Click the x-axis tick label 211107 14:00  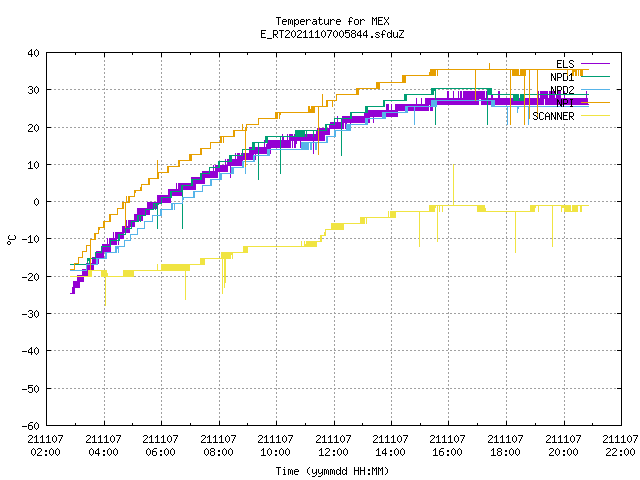pyautogui.click(x=391, y=446)
